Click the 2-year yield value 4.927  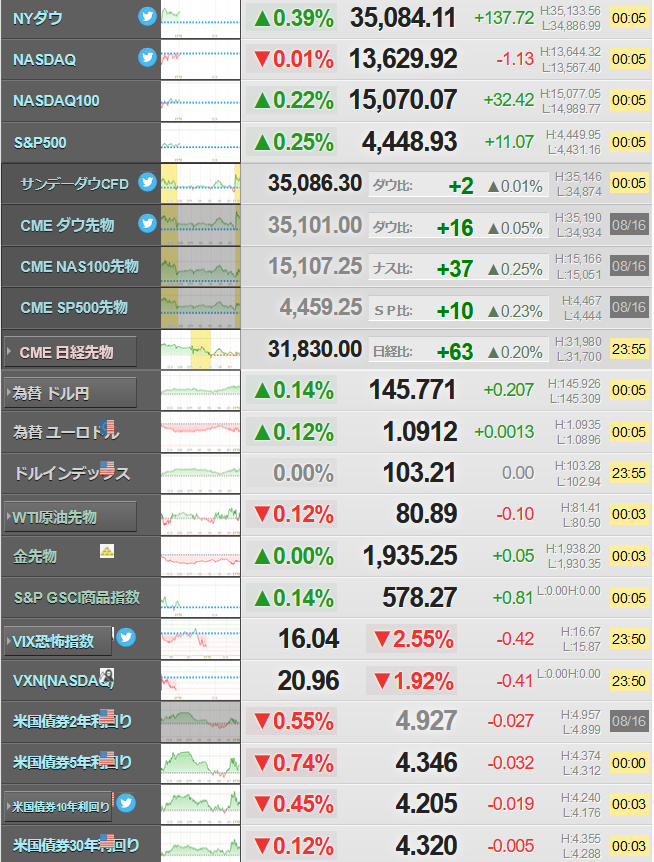[x=426, y=721]
